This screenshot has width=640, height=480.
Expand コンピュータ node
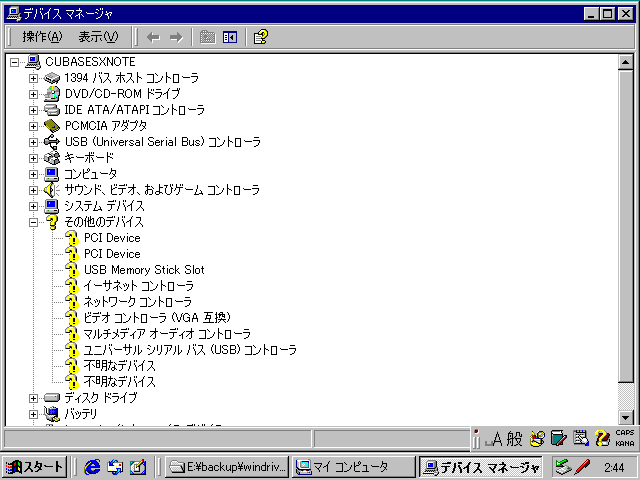(x=33, y=174)
